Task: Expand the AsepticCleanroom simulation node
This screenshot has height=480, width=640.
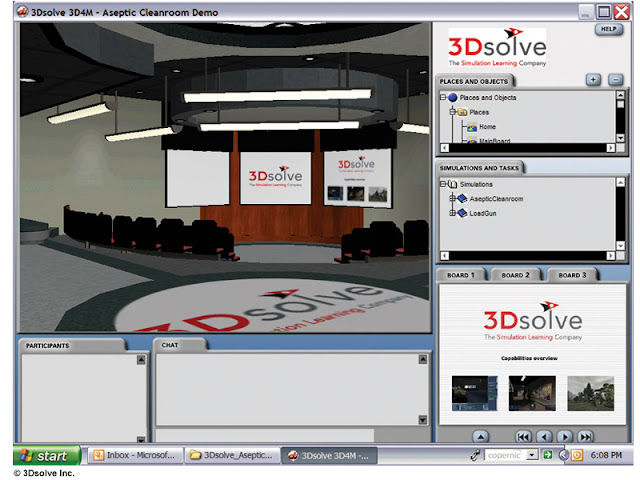Action: coord(452,199)
